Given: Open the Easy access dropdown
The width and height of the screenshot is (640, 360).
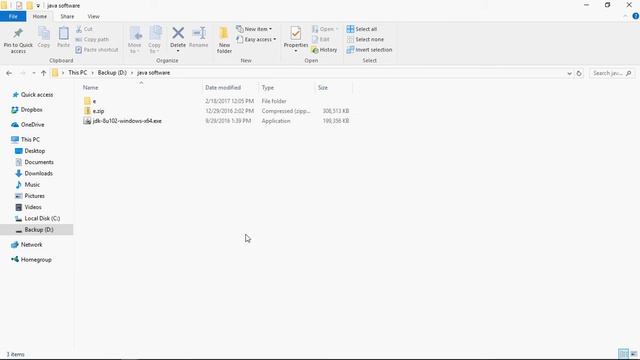Looking at the screenshot, I should pos(256,40).
